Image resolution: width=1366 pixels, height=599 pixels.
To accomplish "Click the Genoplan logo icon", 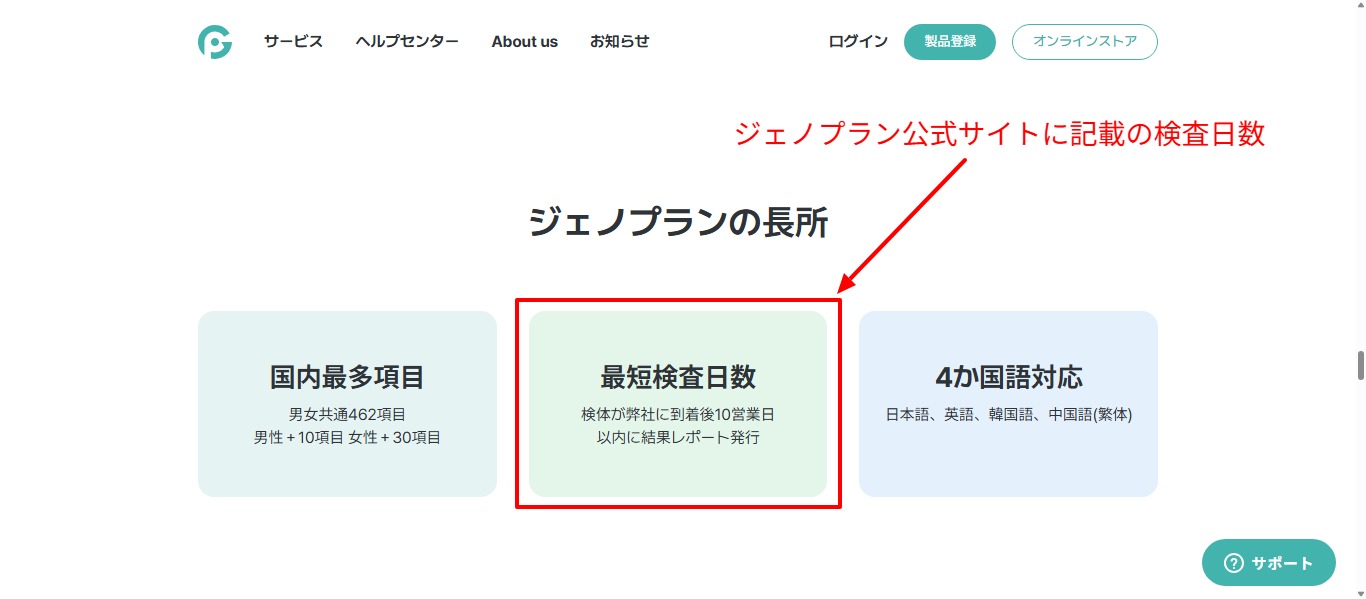I will click(215, 42).
